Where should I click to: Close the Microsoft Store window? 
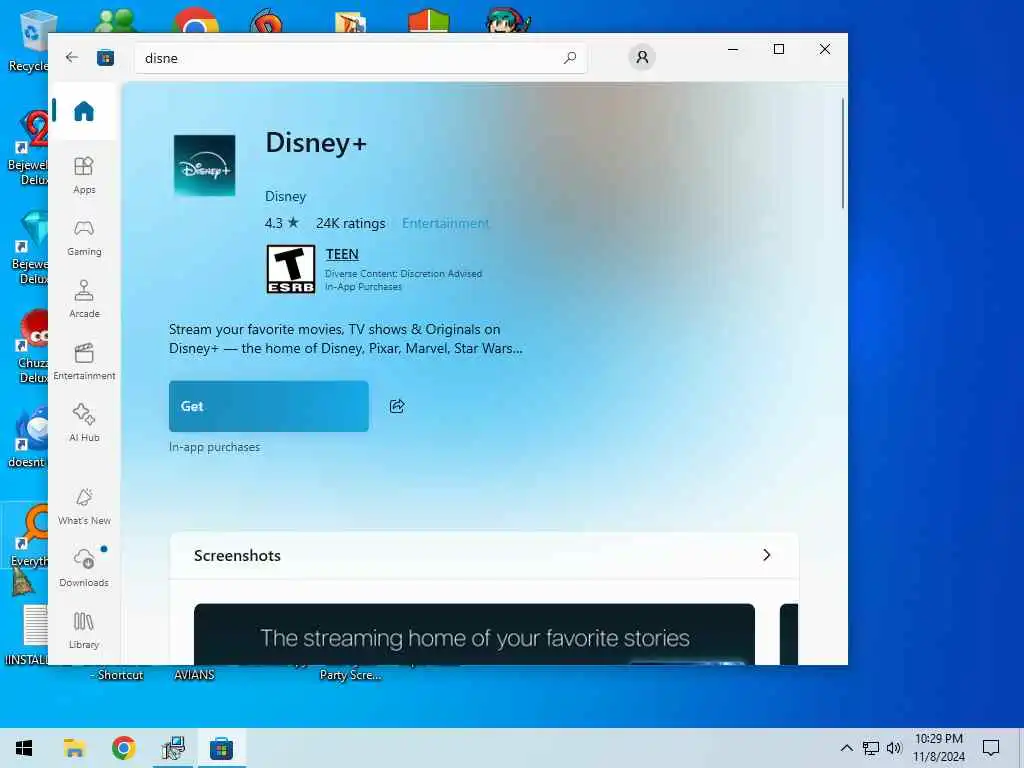click(825, 50)
